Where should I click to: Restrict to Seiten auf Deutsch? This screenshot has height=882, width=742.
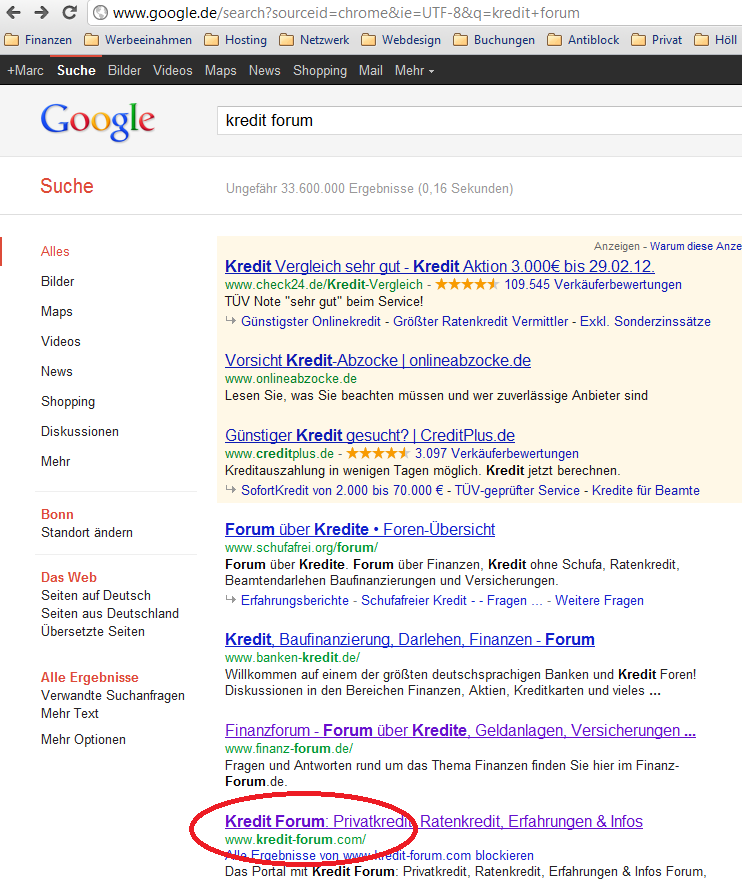click(96, 595)
